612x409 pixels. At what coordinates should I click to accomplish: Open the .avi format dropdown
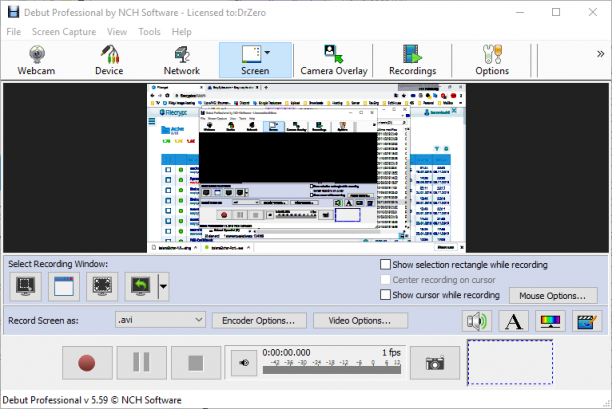[x=160, y=320]
